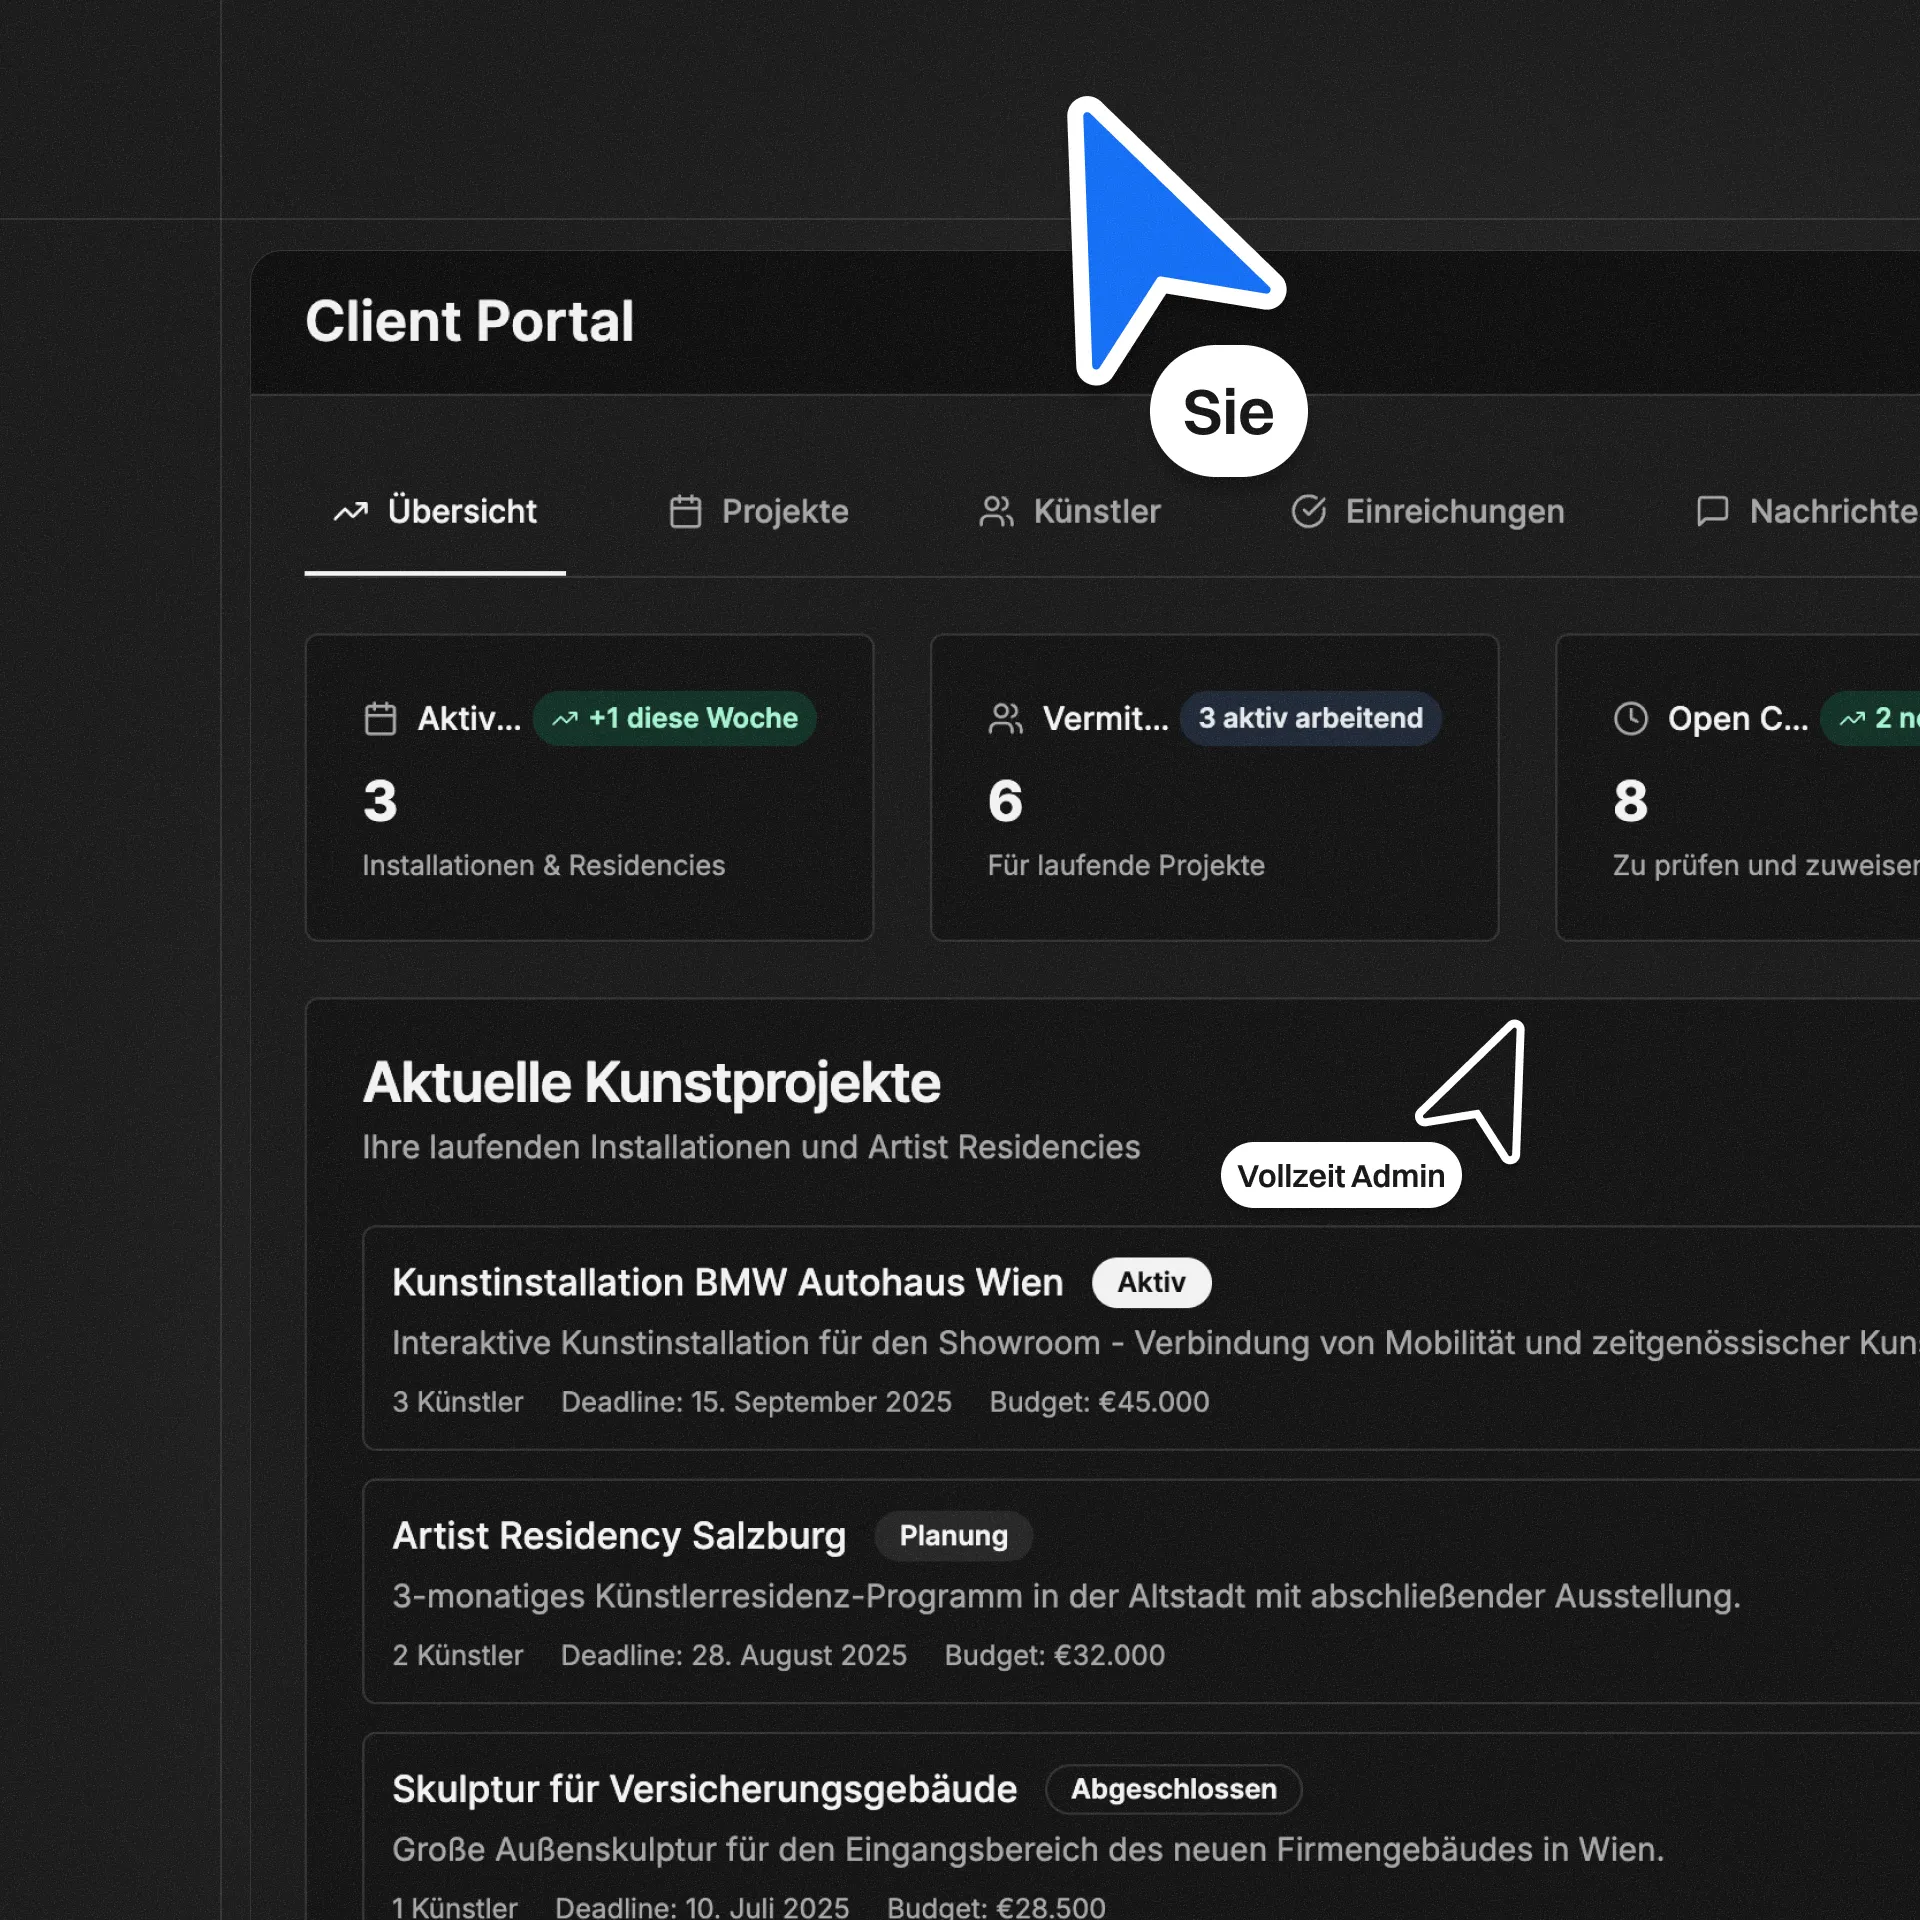Go to the Einreichungen tab
Screen dimensions: 1920x1920
pos(1454,512)
